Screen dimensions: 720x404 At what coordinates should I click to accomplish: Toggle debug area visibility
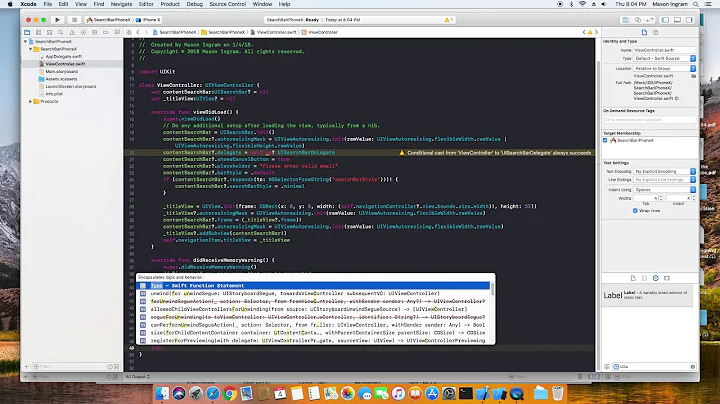tap(677, 20)
